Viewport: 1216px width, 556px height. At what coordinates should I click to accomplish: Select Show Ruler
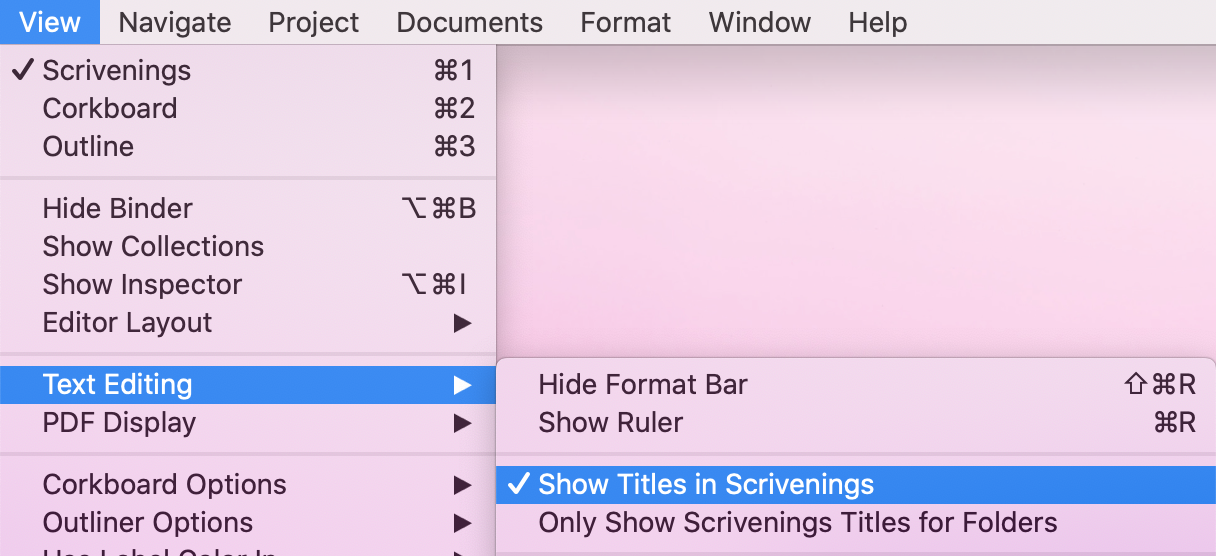[856, 423]
